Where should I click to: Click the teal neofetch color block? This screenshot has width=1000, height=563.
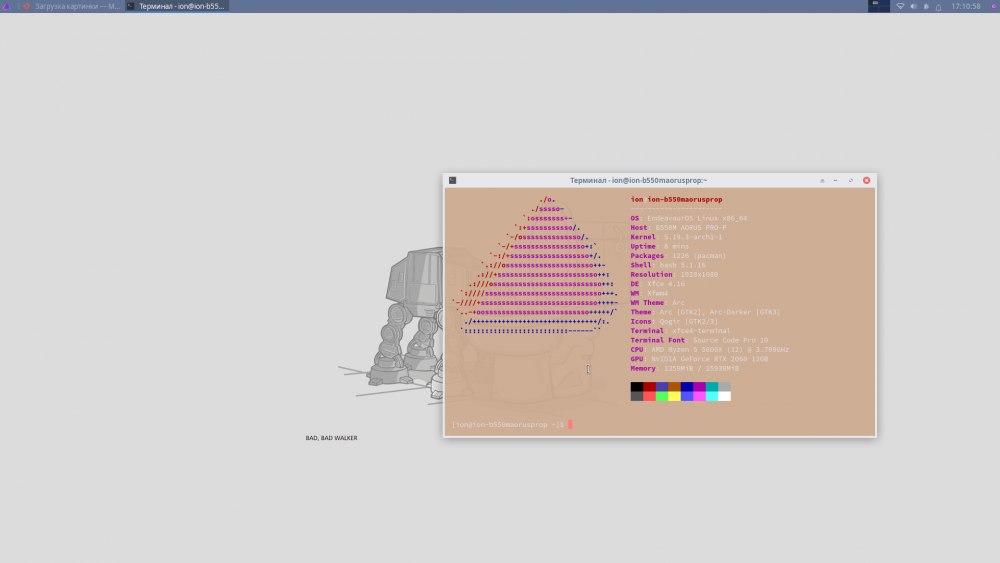coord(712,386)
